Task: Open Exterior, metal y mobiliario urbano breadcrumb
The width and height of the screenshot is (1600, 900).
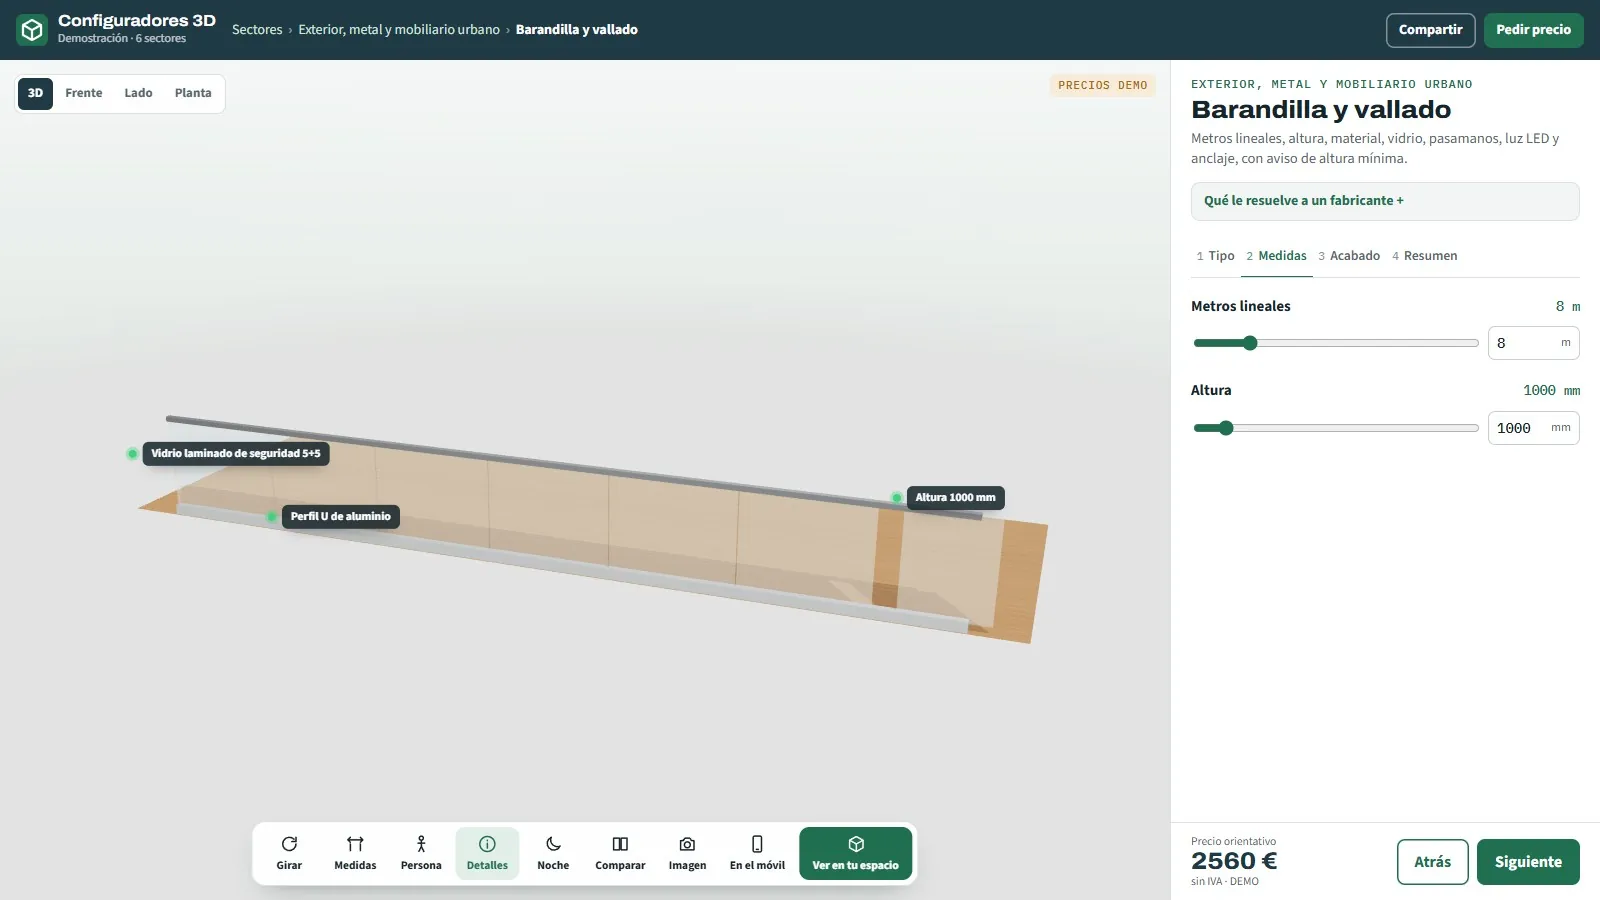Action: [x=399, y=30]
